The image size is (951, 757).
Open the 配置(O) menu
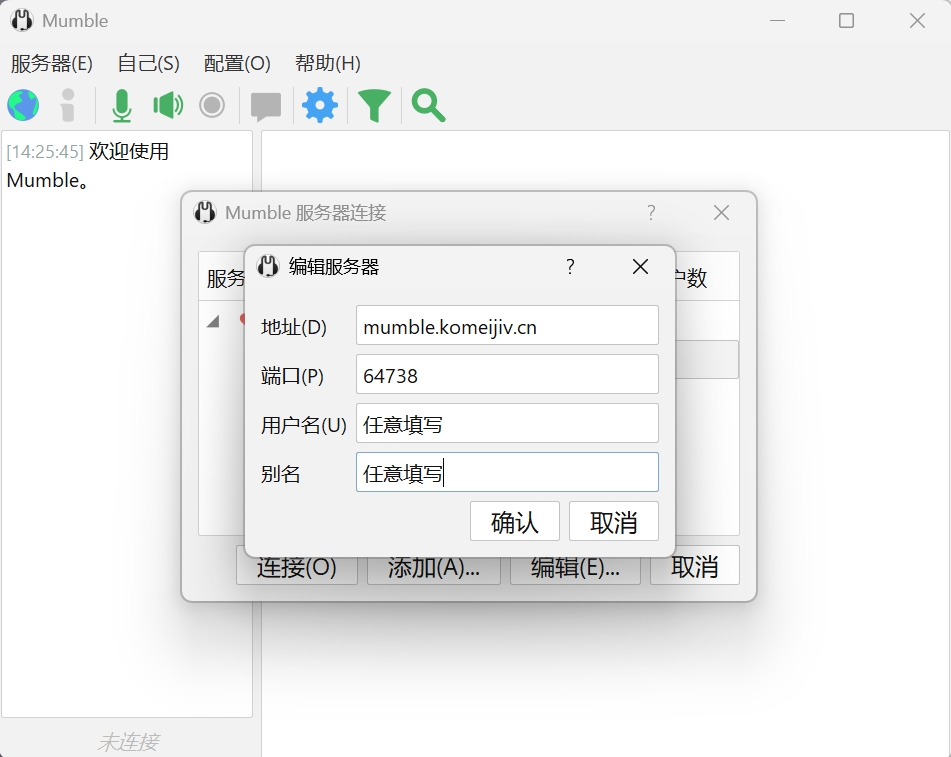click(237, 63)
